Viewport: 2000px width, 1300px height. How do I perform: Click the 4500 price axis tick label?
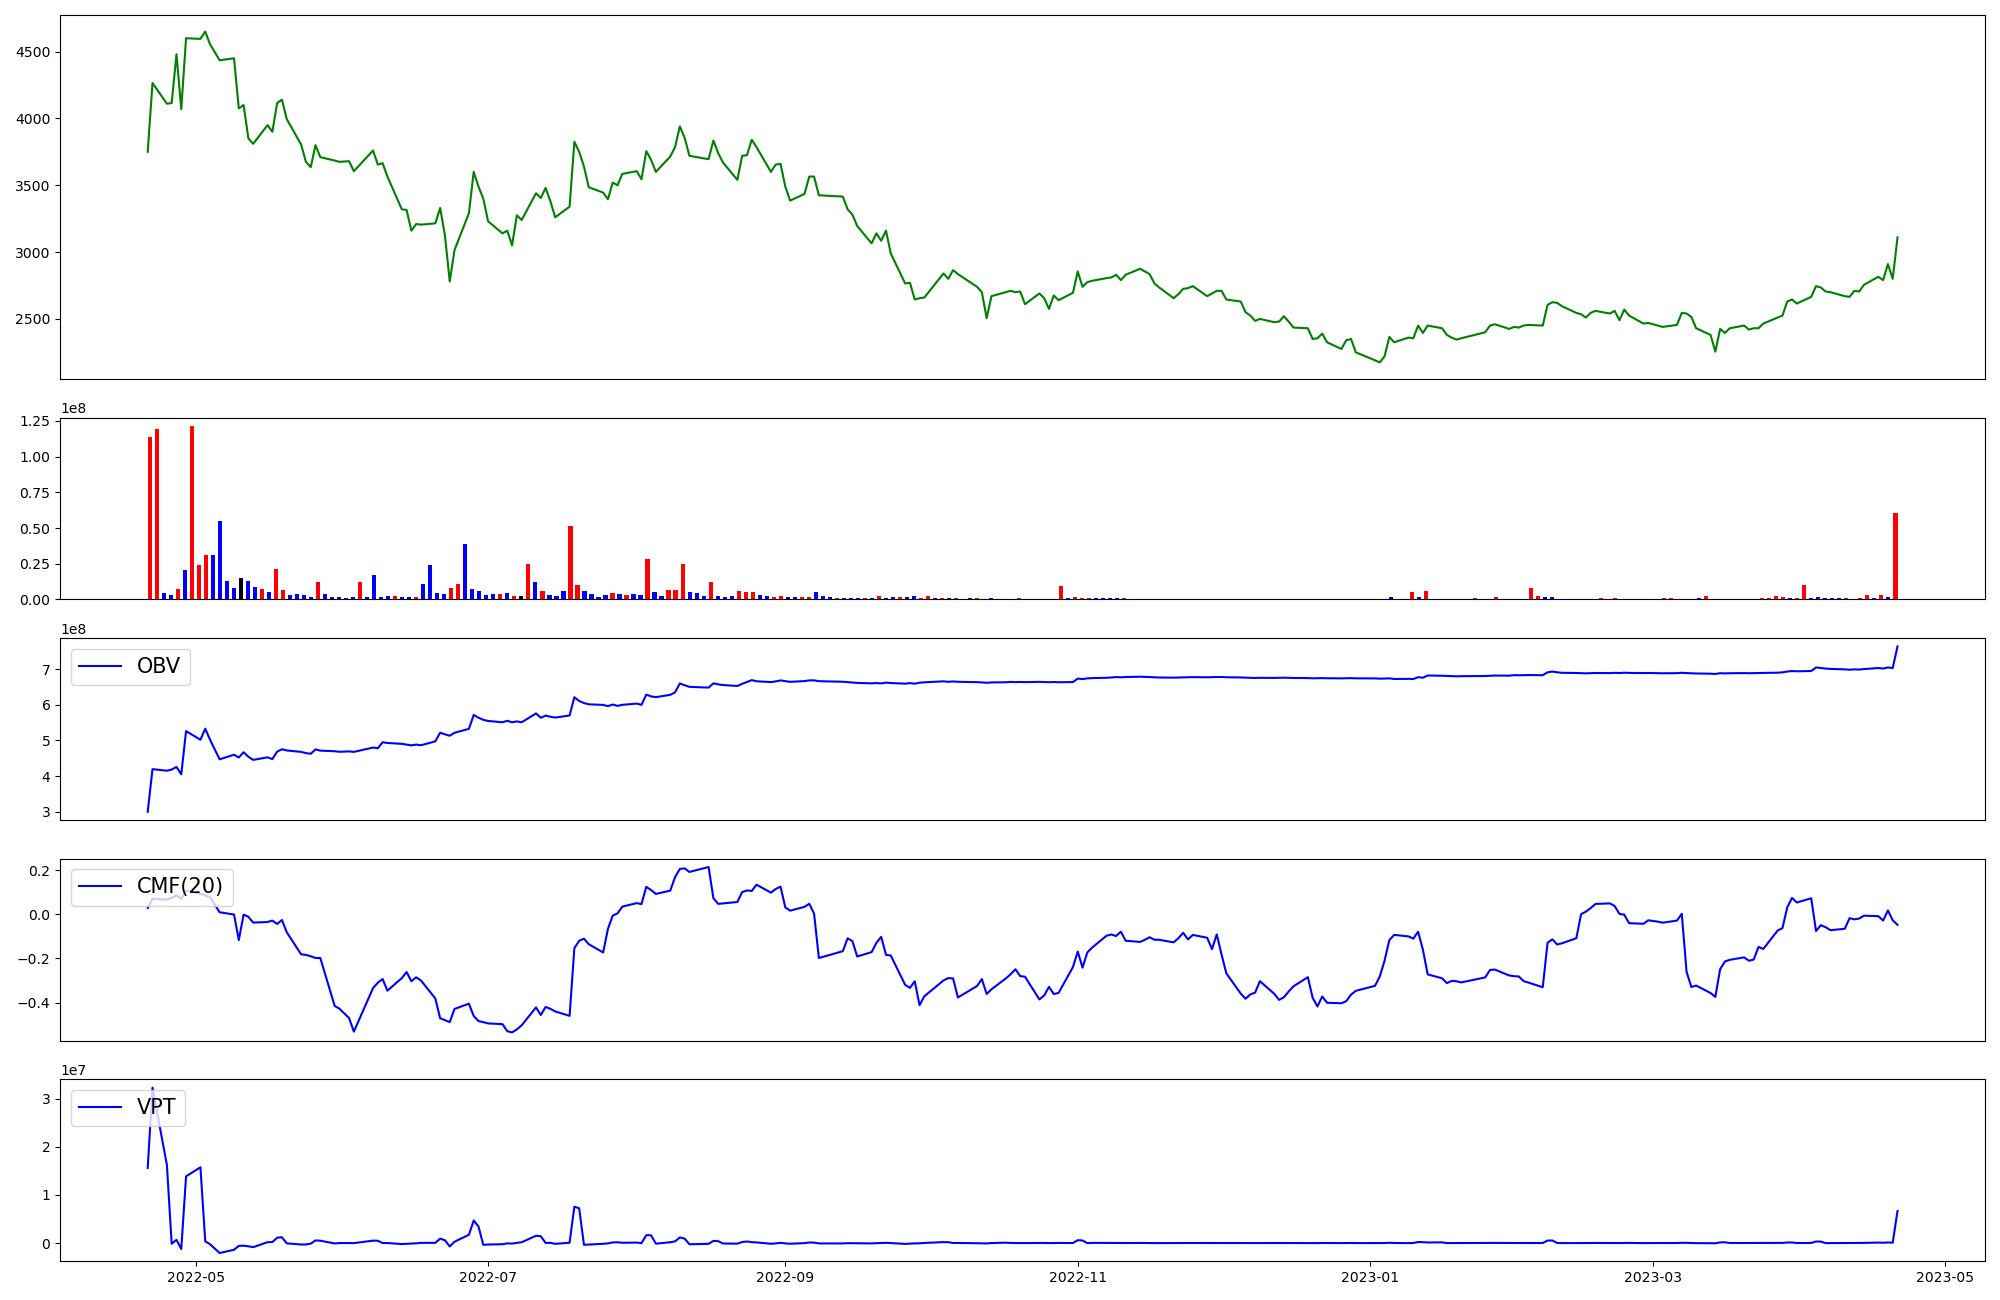pyautogui.click(x=33, y=52)
